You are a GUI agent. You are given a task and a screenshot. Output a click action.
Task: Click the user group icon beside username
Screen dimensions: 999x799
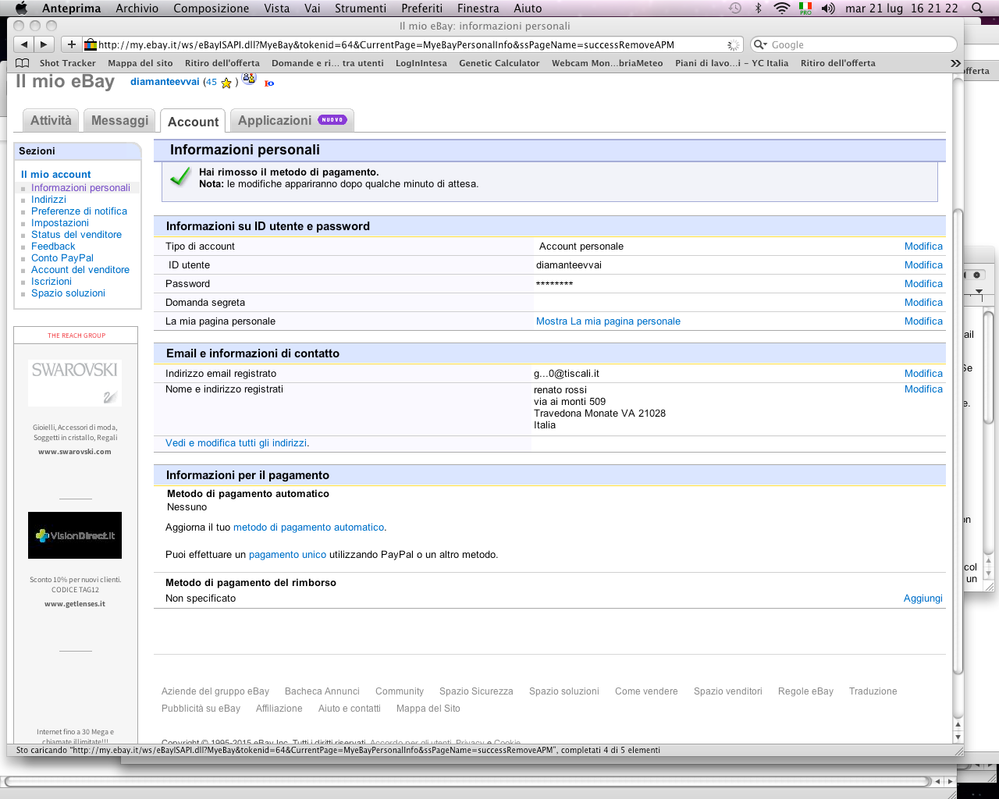248,79
